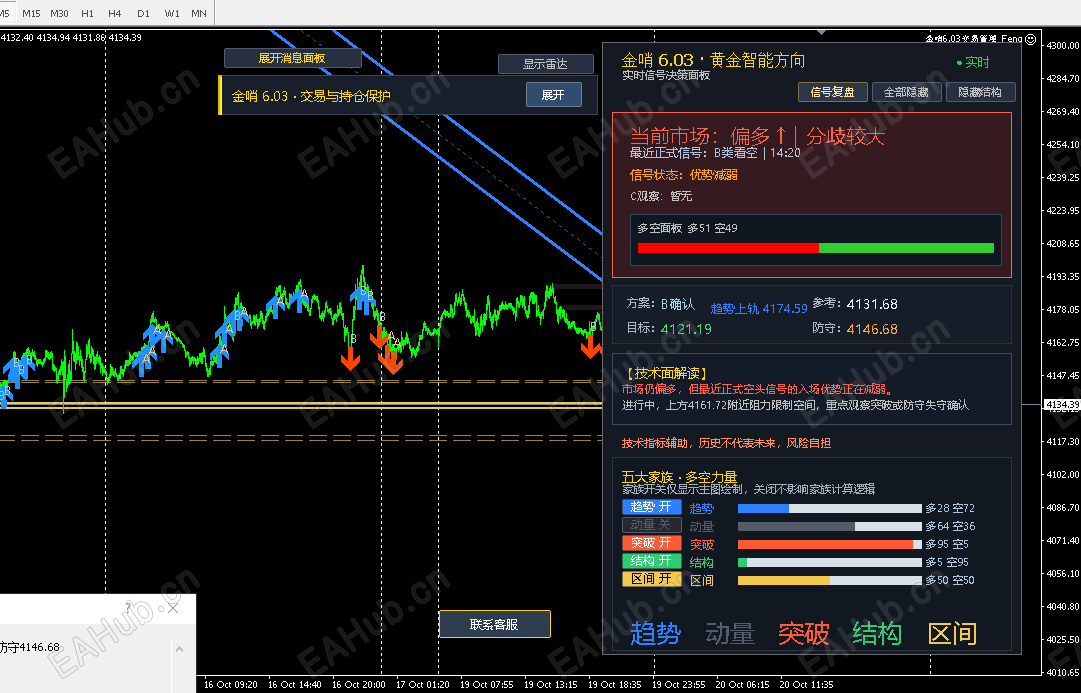This screenshot has height=693, width=1081.
Task: Click the large green 结构 footer label
Action: click(877, 634)
